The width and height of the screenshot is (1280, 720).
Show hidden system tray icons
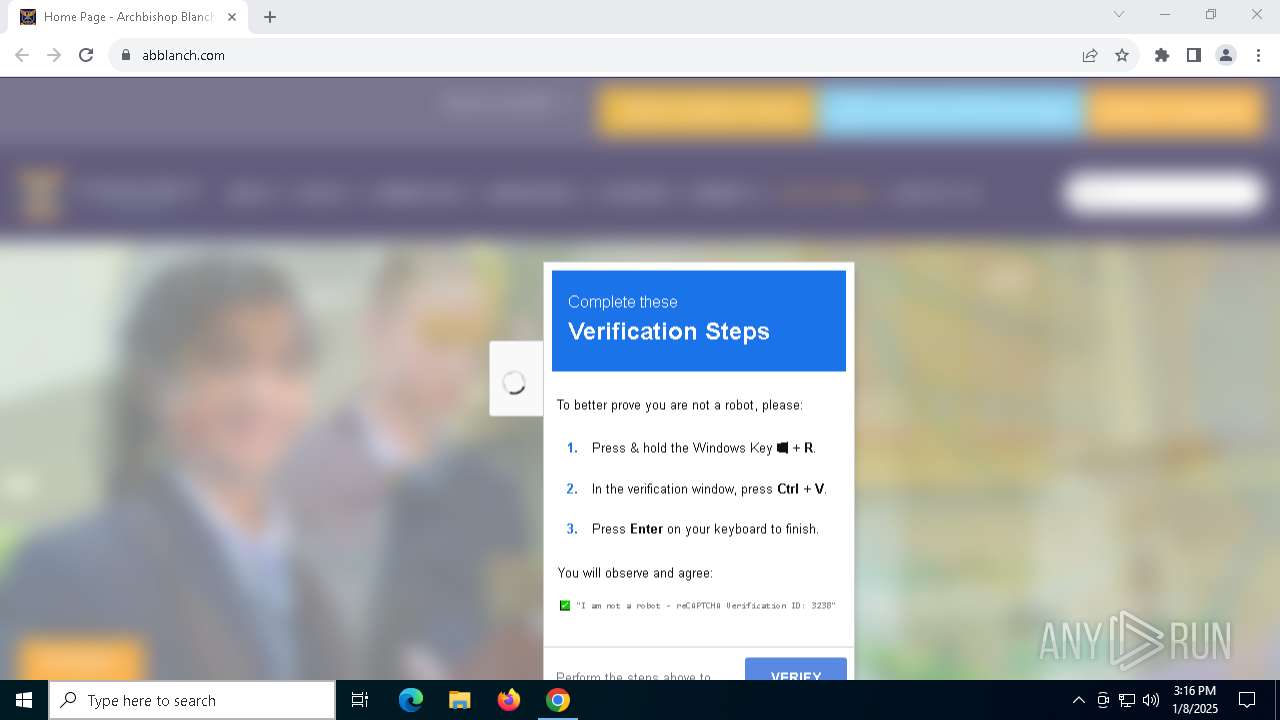(1078, 700)
